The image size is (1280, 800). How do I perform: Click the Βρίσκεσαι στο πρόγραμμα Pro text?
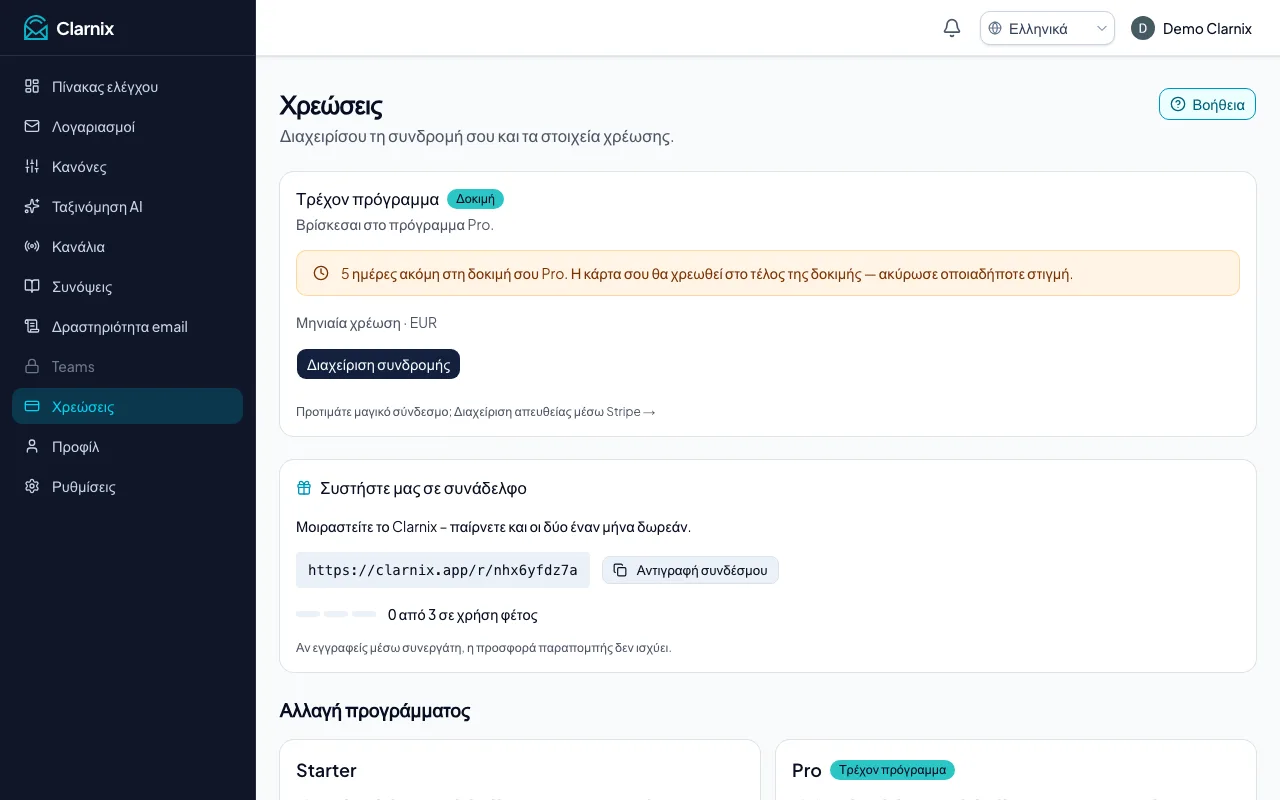395,225
